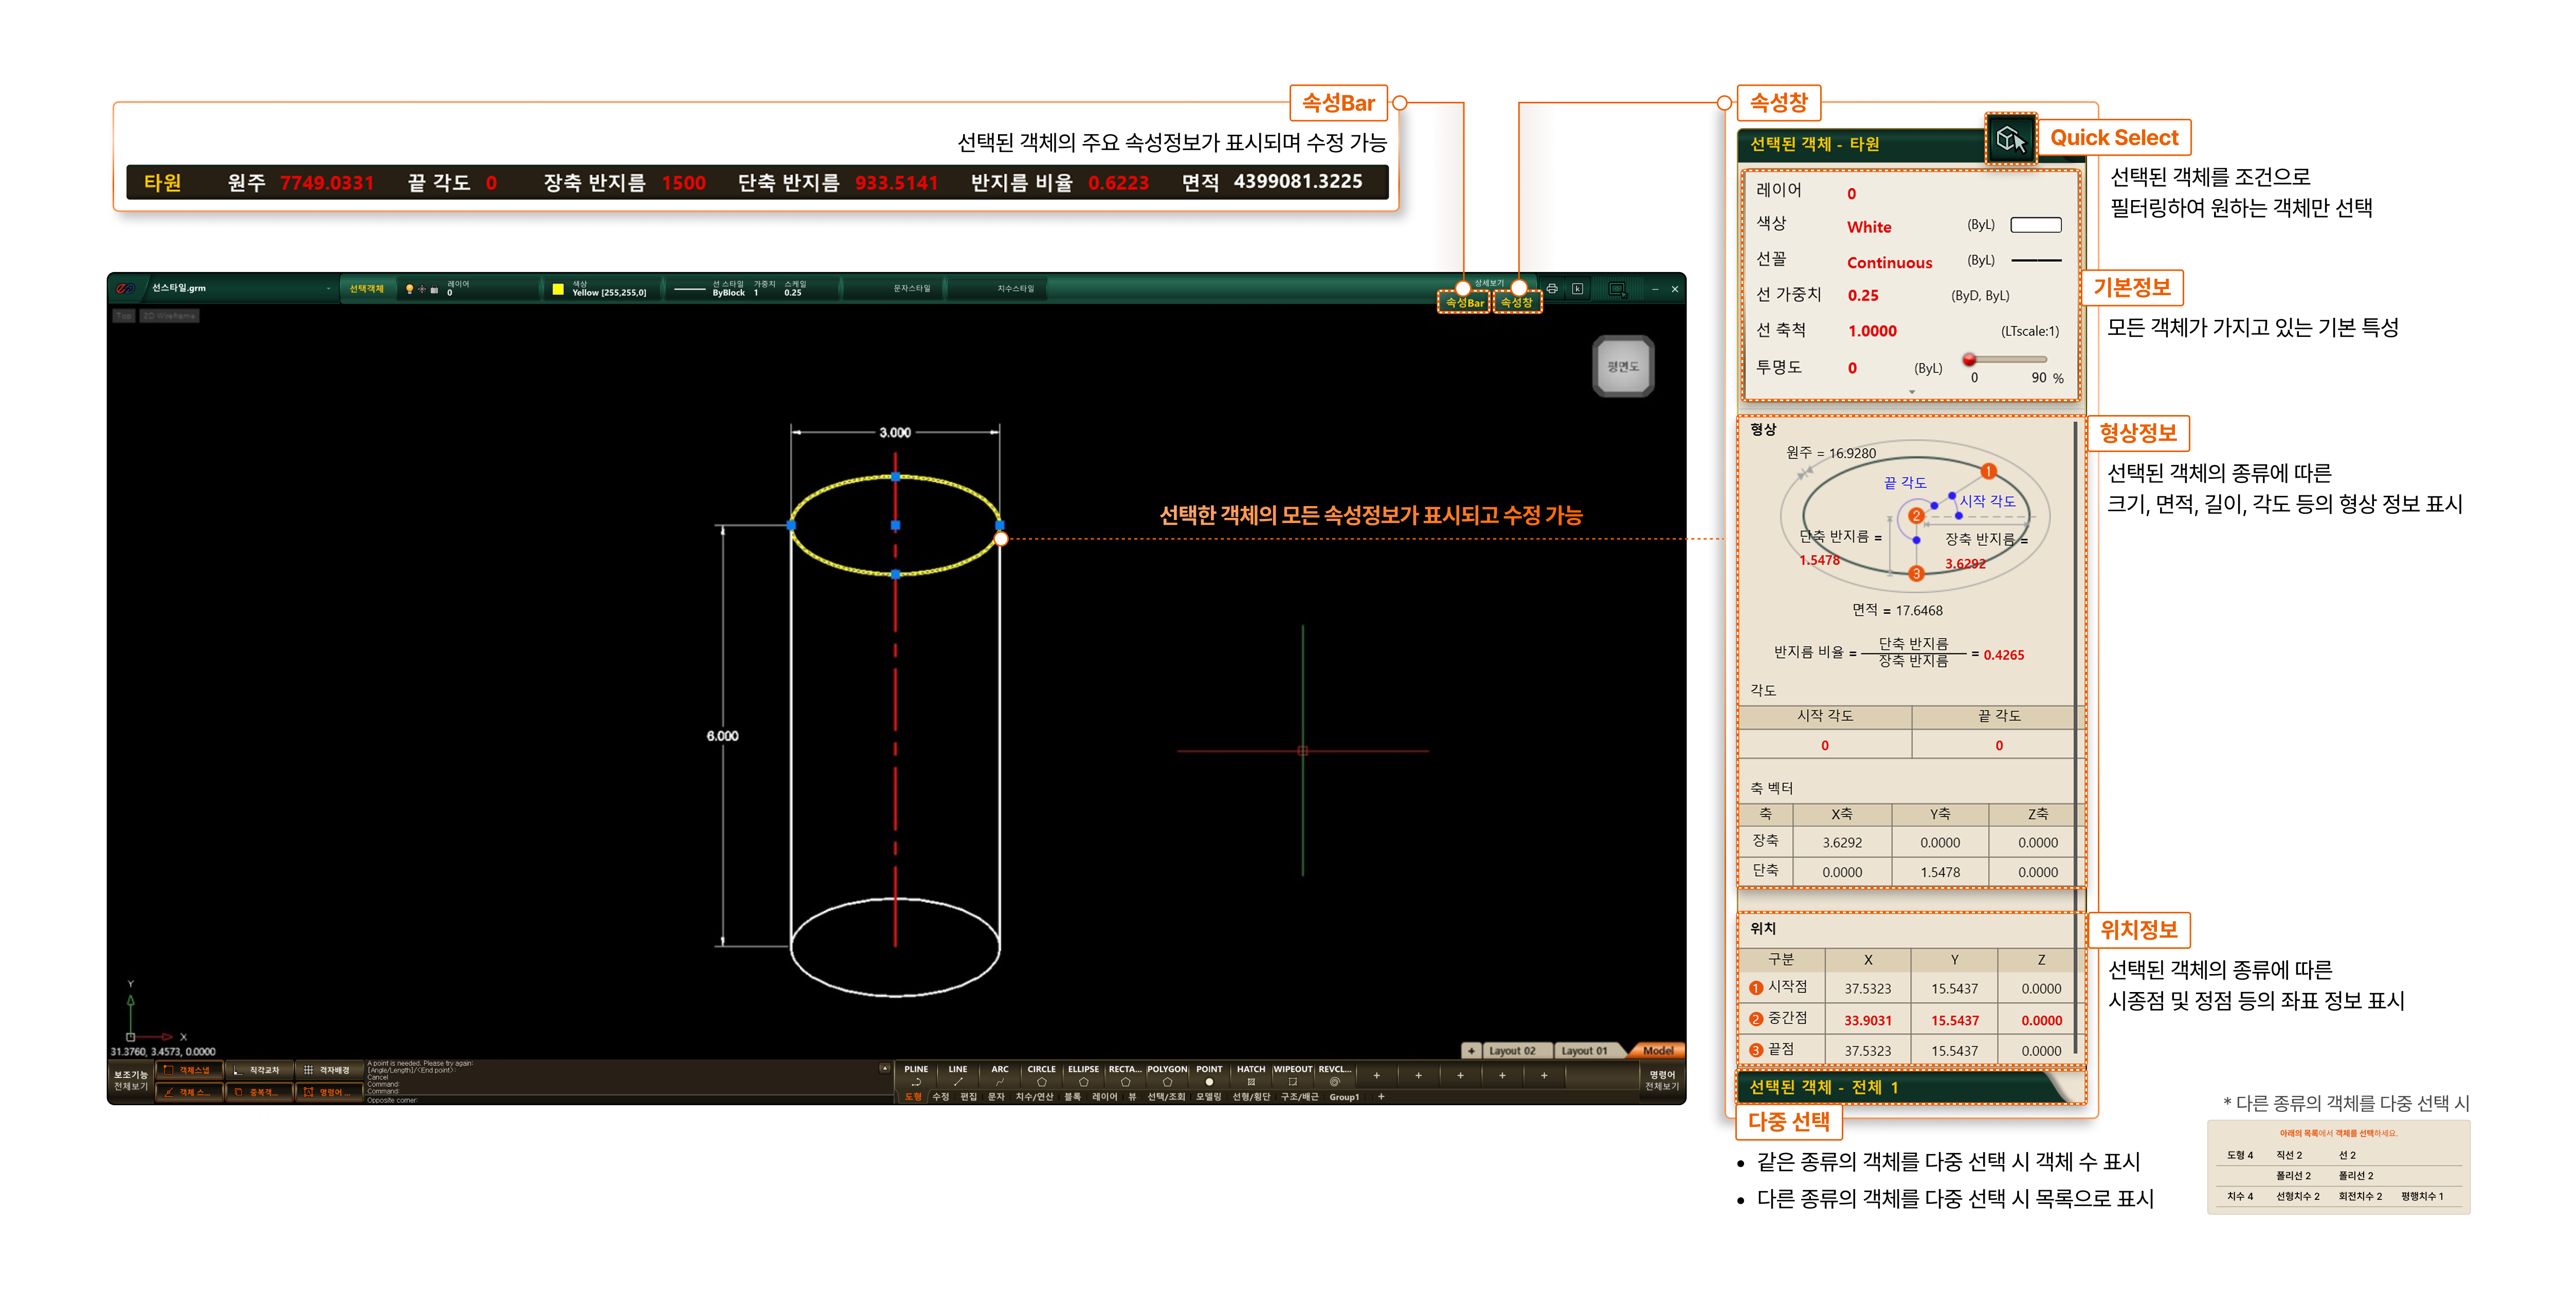Select the POINT tool

(x=1209, y=1075)
